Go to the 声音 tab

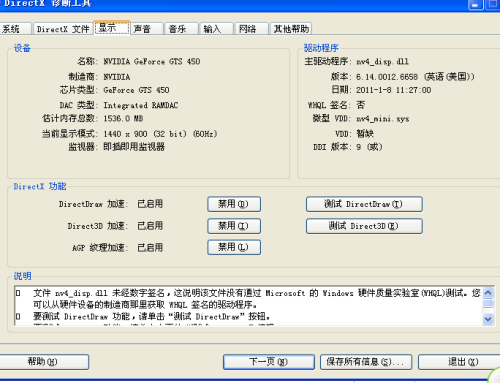(x=147, y=29)
